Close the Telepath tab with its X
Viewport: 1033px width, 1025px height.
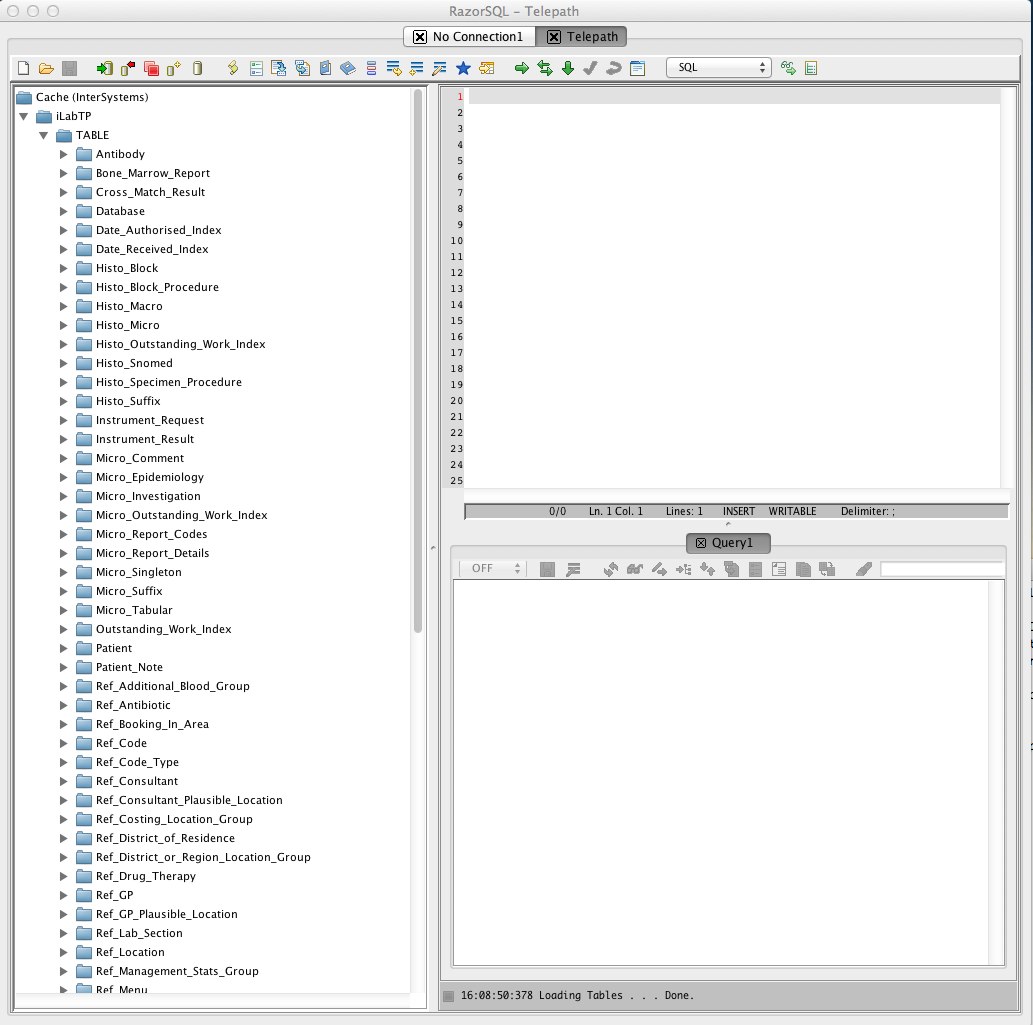(554, 37)
